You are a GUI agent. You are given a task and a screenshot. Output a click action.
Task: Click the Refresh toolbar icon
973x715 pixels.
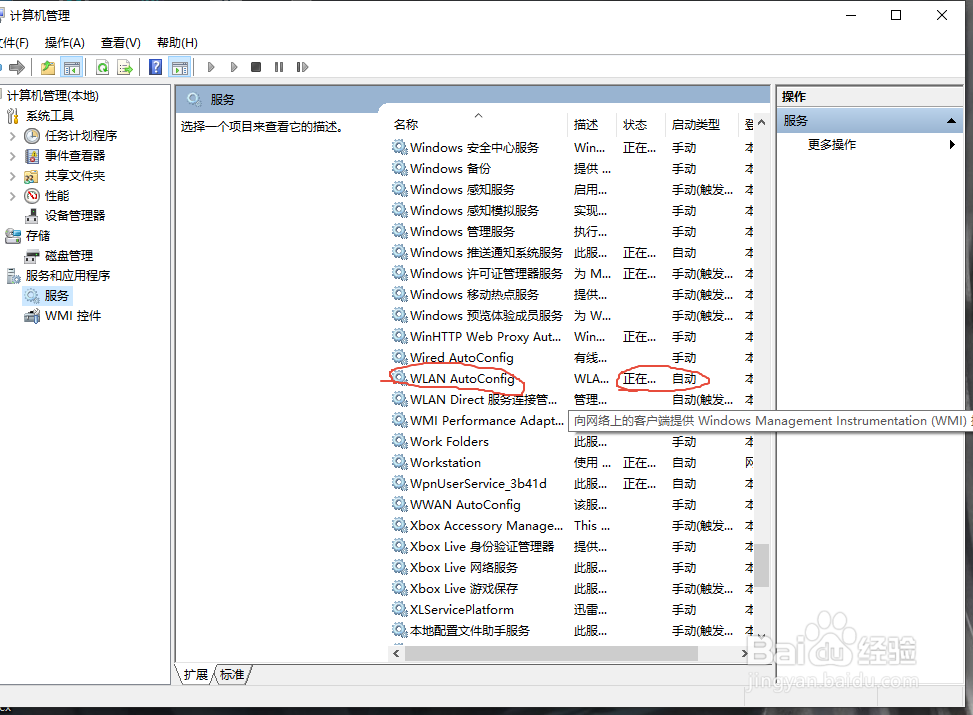pos(103,67)
